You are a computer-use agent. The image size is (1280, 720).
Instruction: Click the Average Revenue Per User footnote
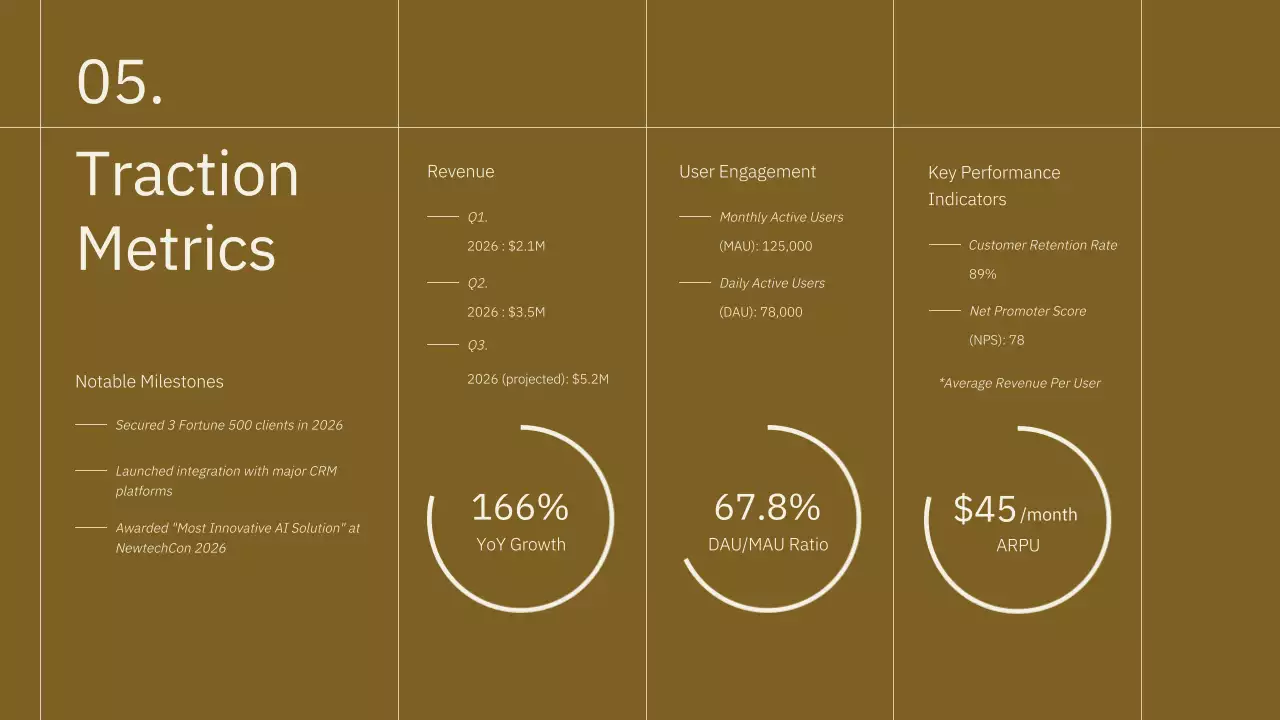coord(1020,382)
